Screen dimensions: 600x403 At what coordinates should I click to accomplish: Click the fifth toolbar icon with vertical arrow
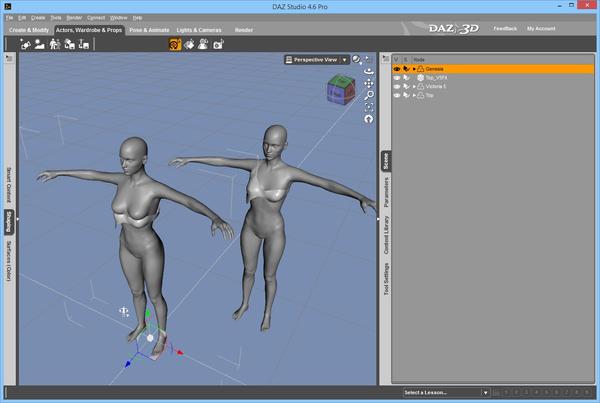(84, 44)
